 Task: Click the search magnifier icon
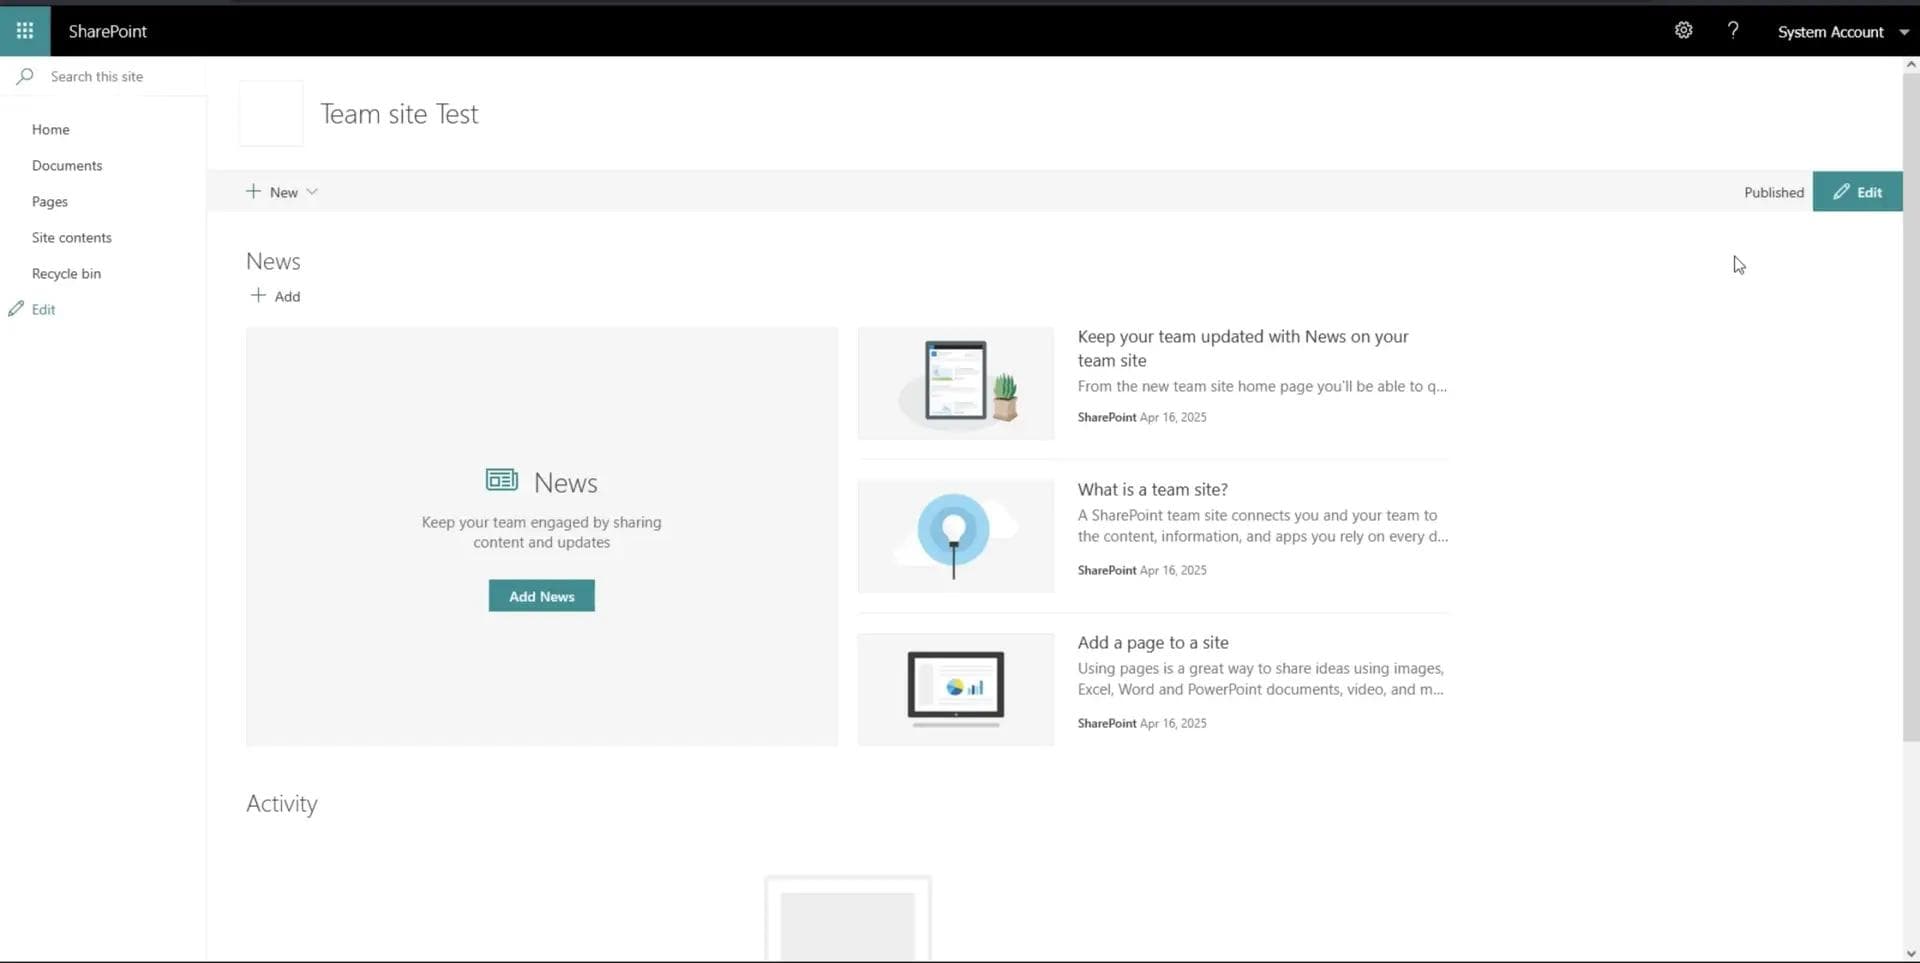point(25,76)
